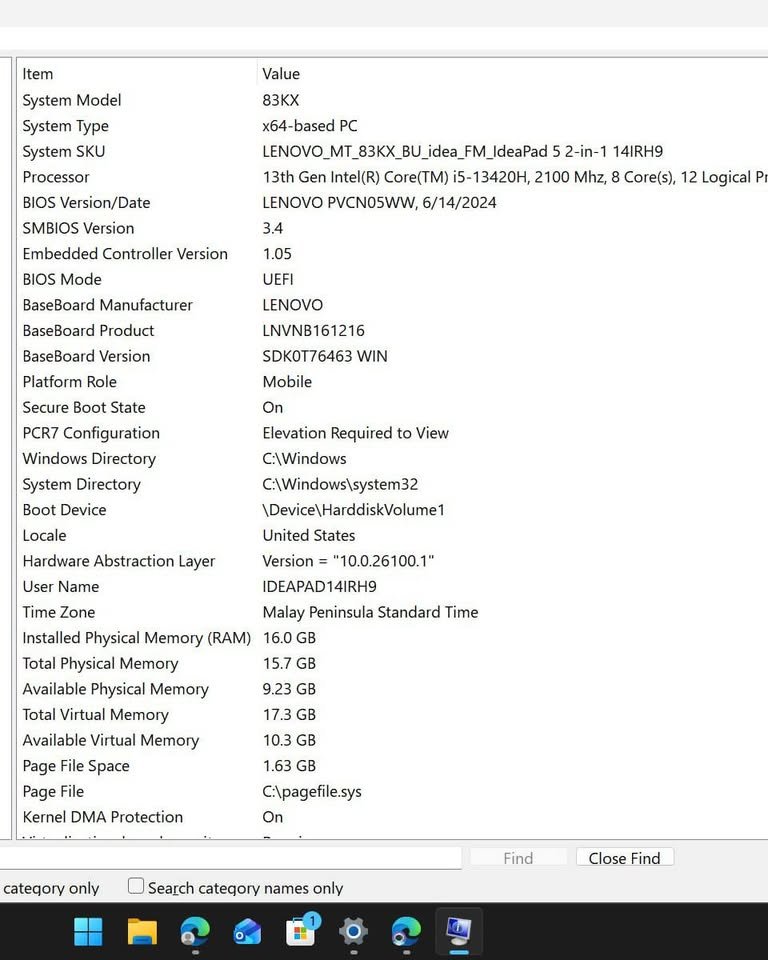The image size is (768, 960).
Task: Select the BIOS Version/Date row
Action: tap(86, 203)
